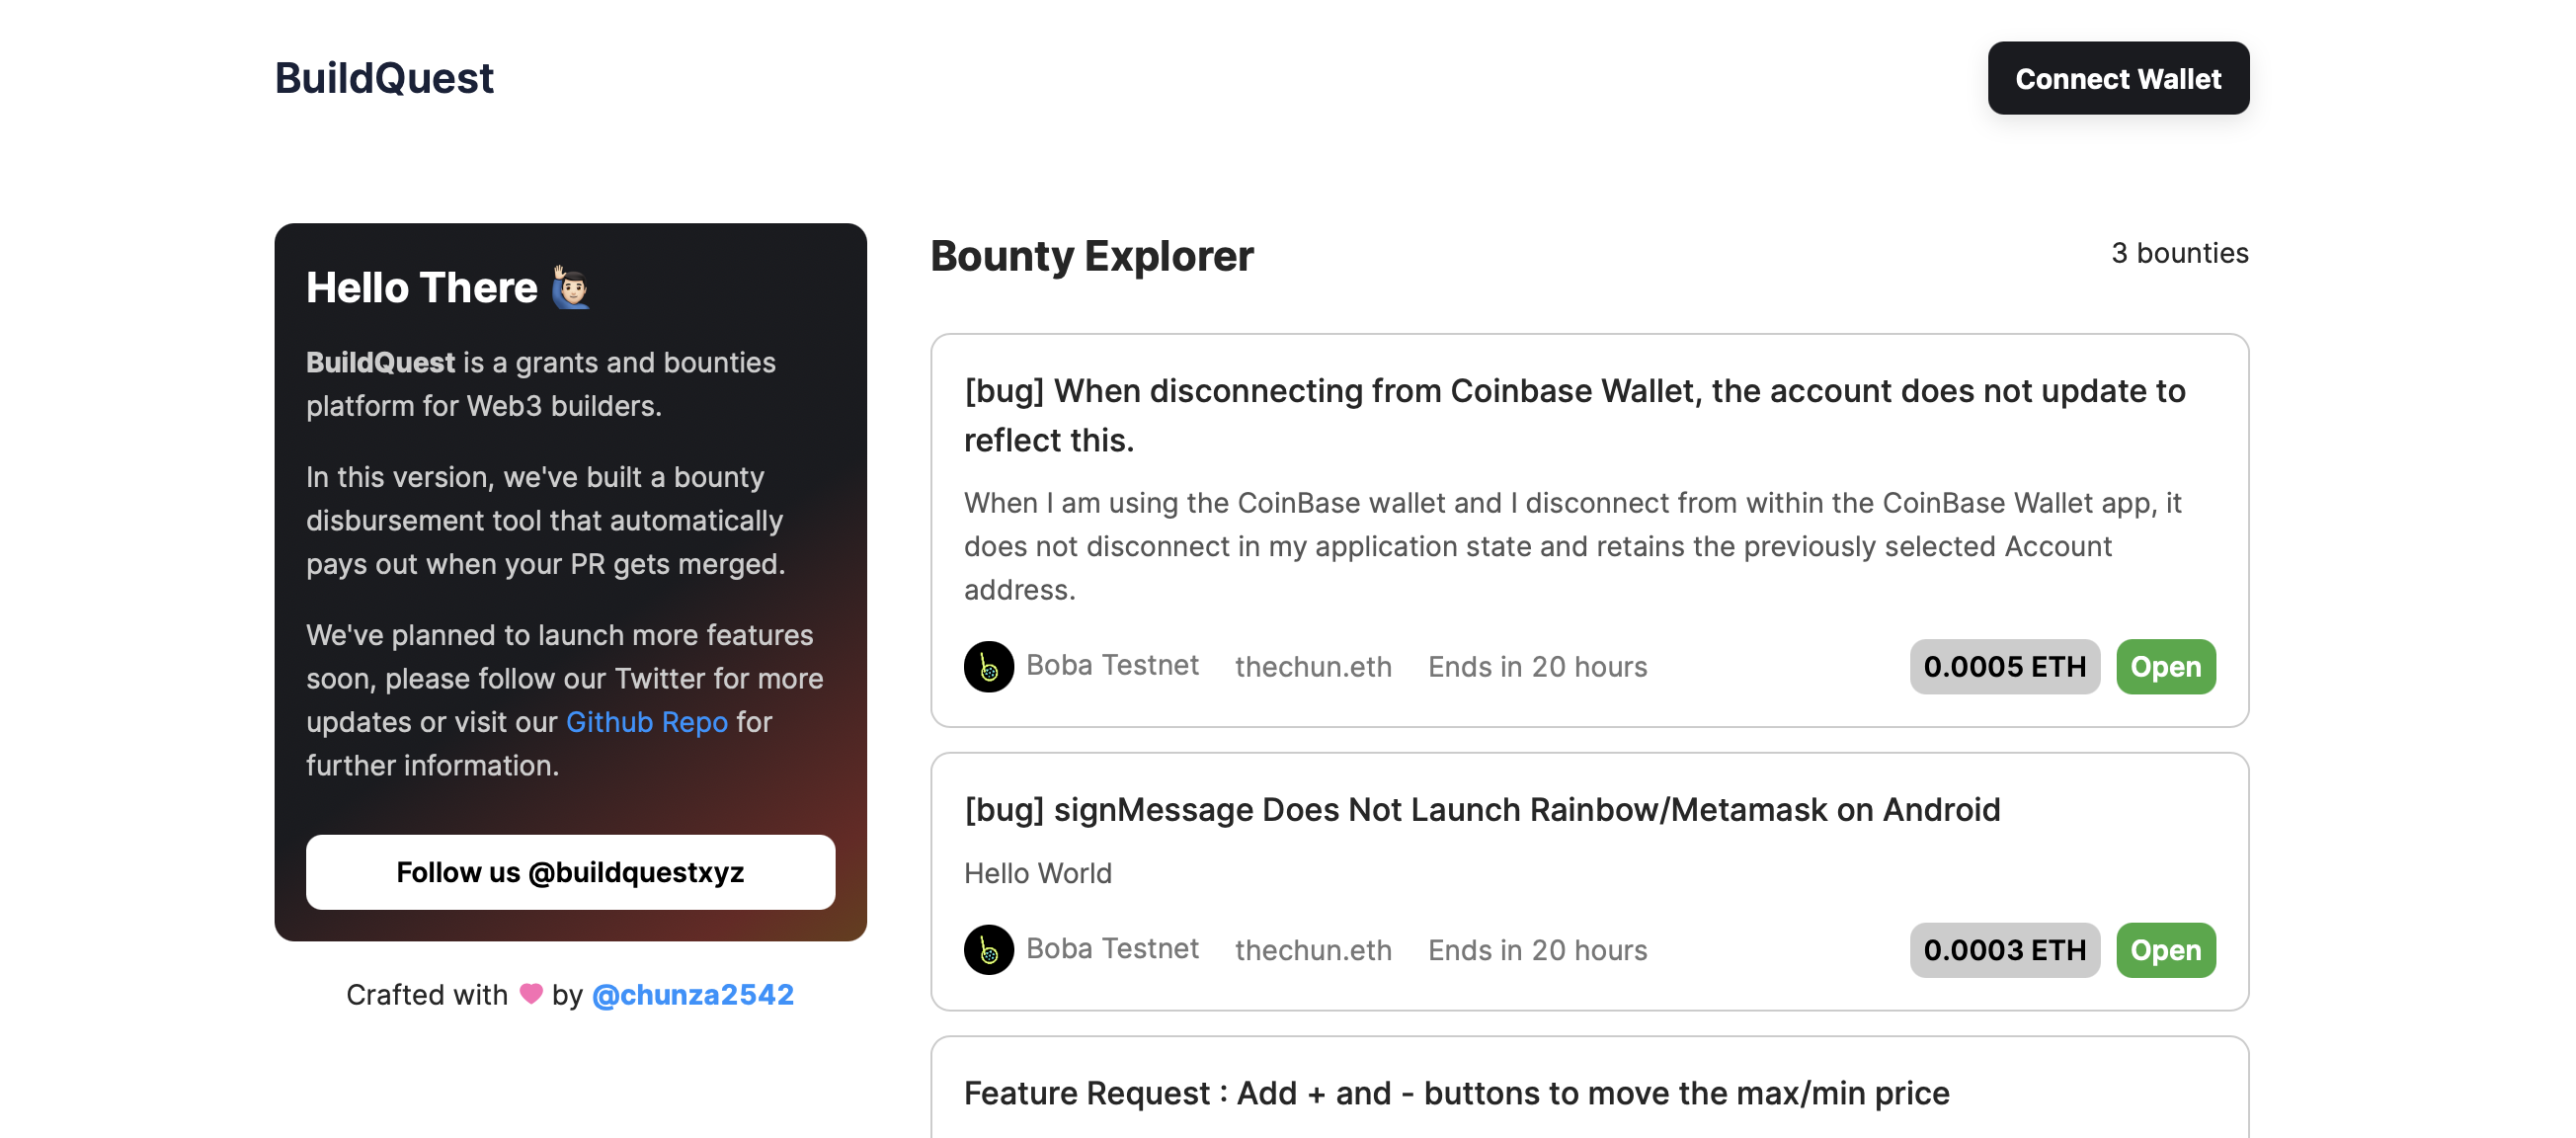
Task: Click the pink heart icon in footer
Action: (531, 993)
